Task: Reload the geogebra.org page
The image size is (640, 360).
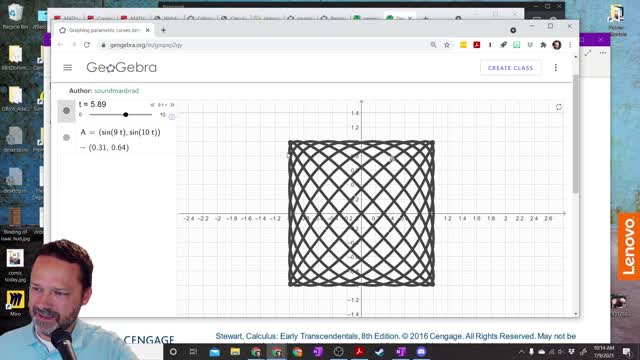Action: (87, 45)
